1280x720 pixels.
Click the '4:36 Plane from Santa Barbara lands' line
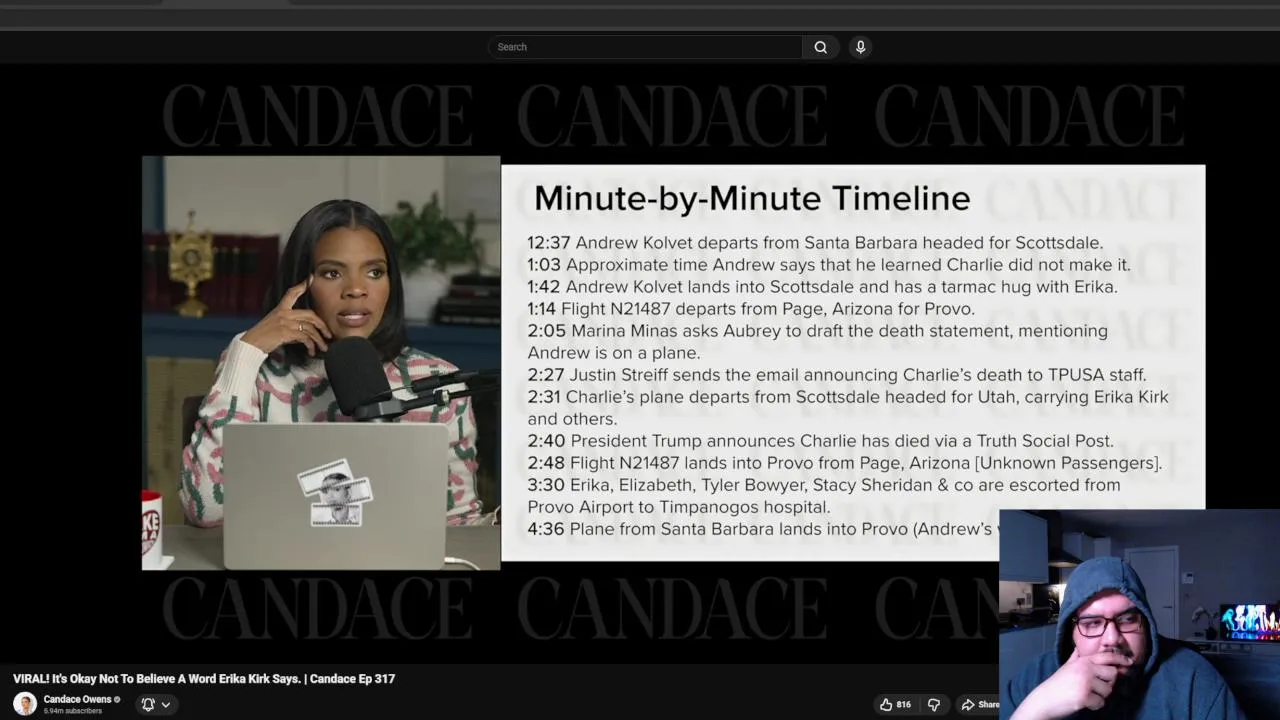tap(763, 529)
